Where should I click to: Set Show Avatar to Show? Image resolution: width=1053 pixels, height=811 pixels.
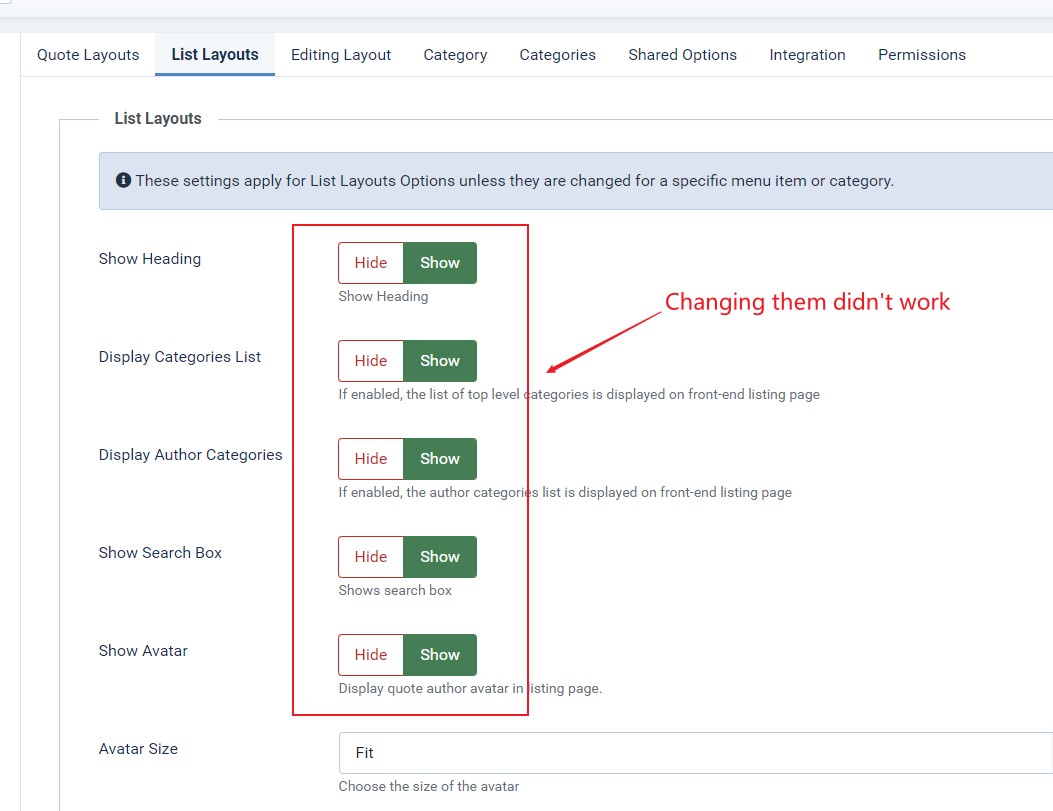point(440,655)
